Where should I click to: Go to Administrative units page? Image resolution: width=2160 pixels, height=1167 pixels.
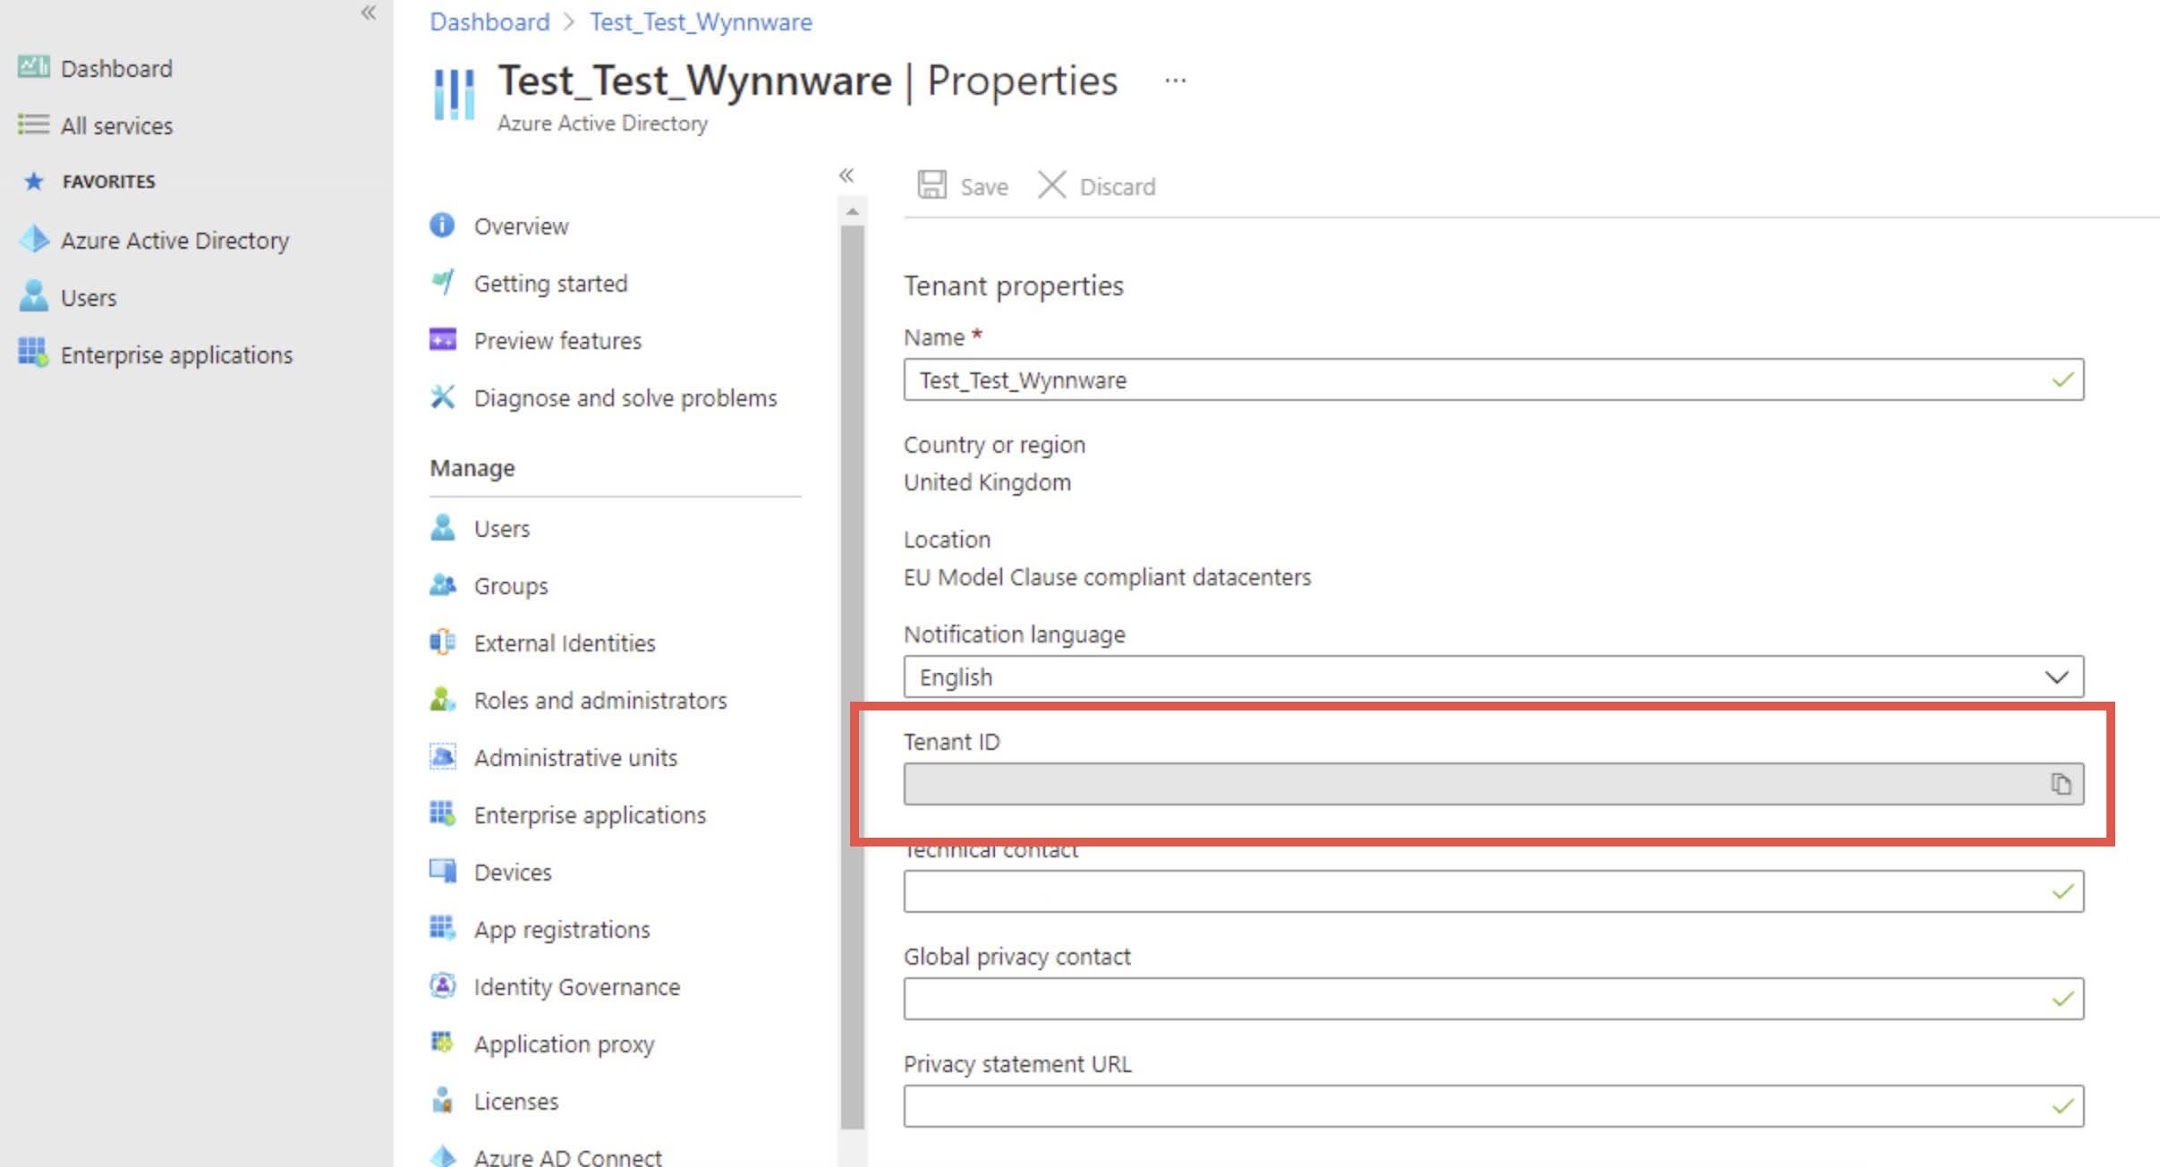(x=575, y=757)
